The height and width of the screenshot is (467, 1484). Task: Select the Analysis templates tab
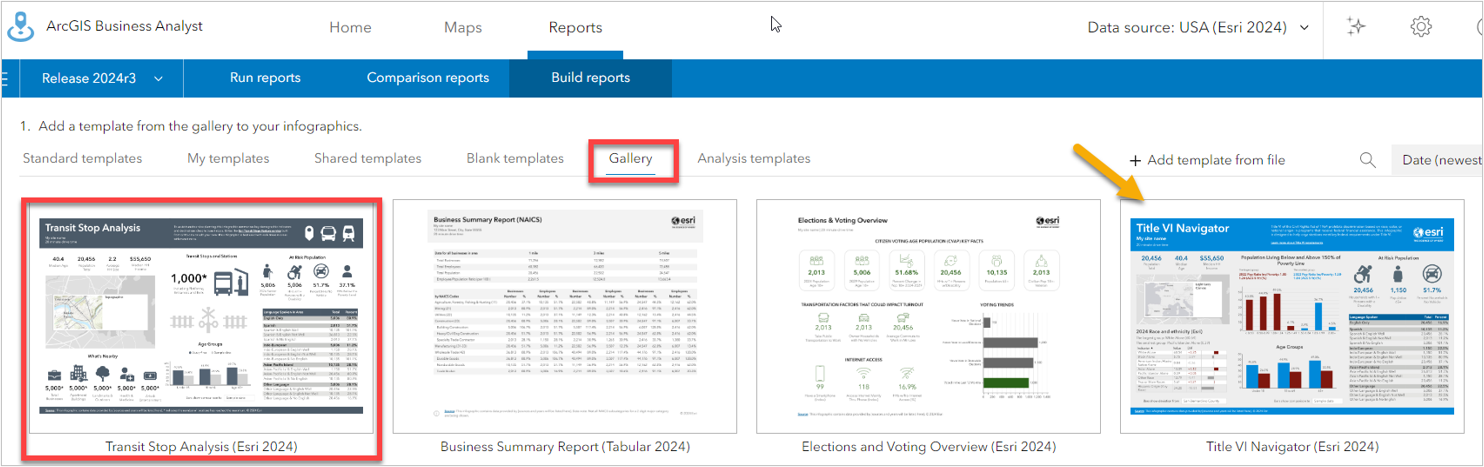click(753, 158)
